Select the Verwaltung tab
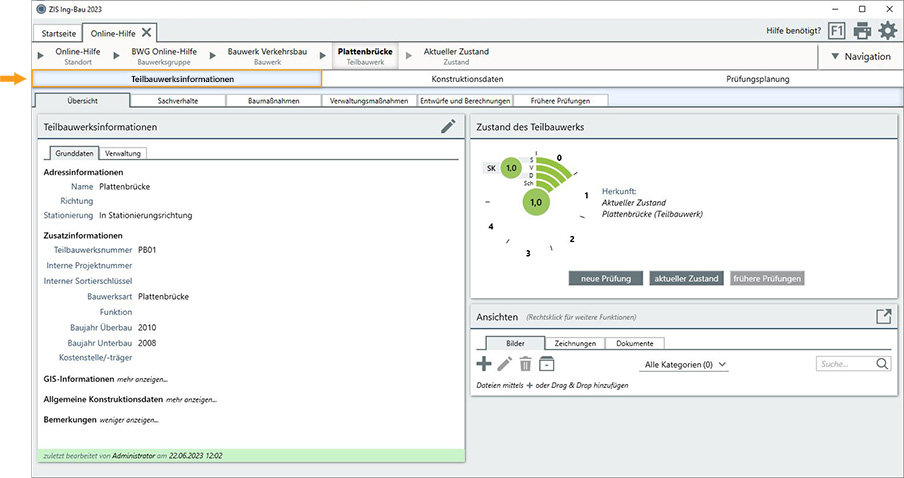The image size is (904, 478). 123,153
